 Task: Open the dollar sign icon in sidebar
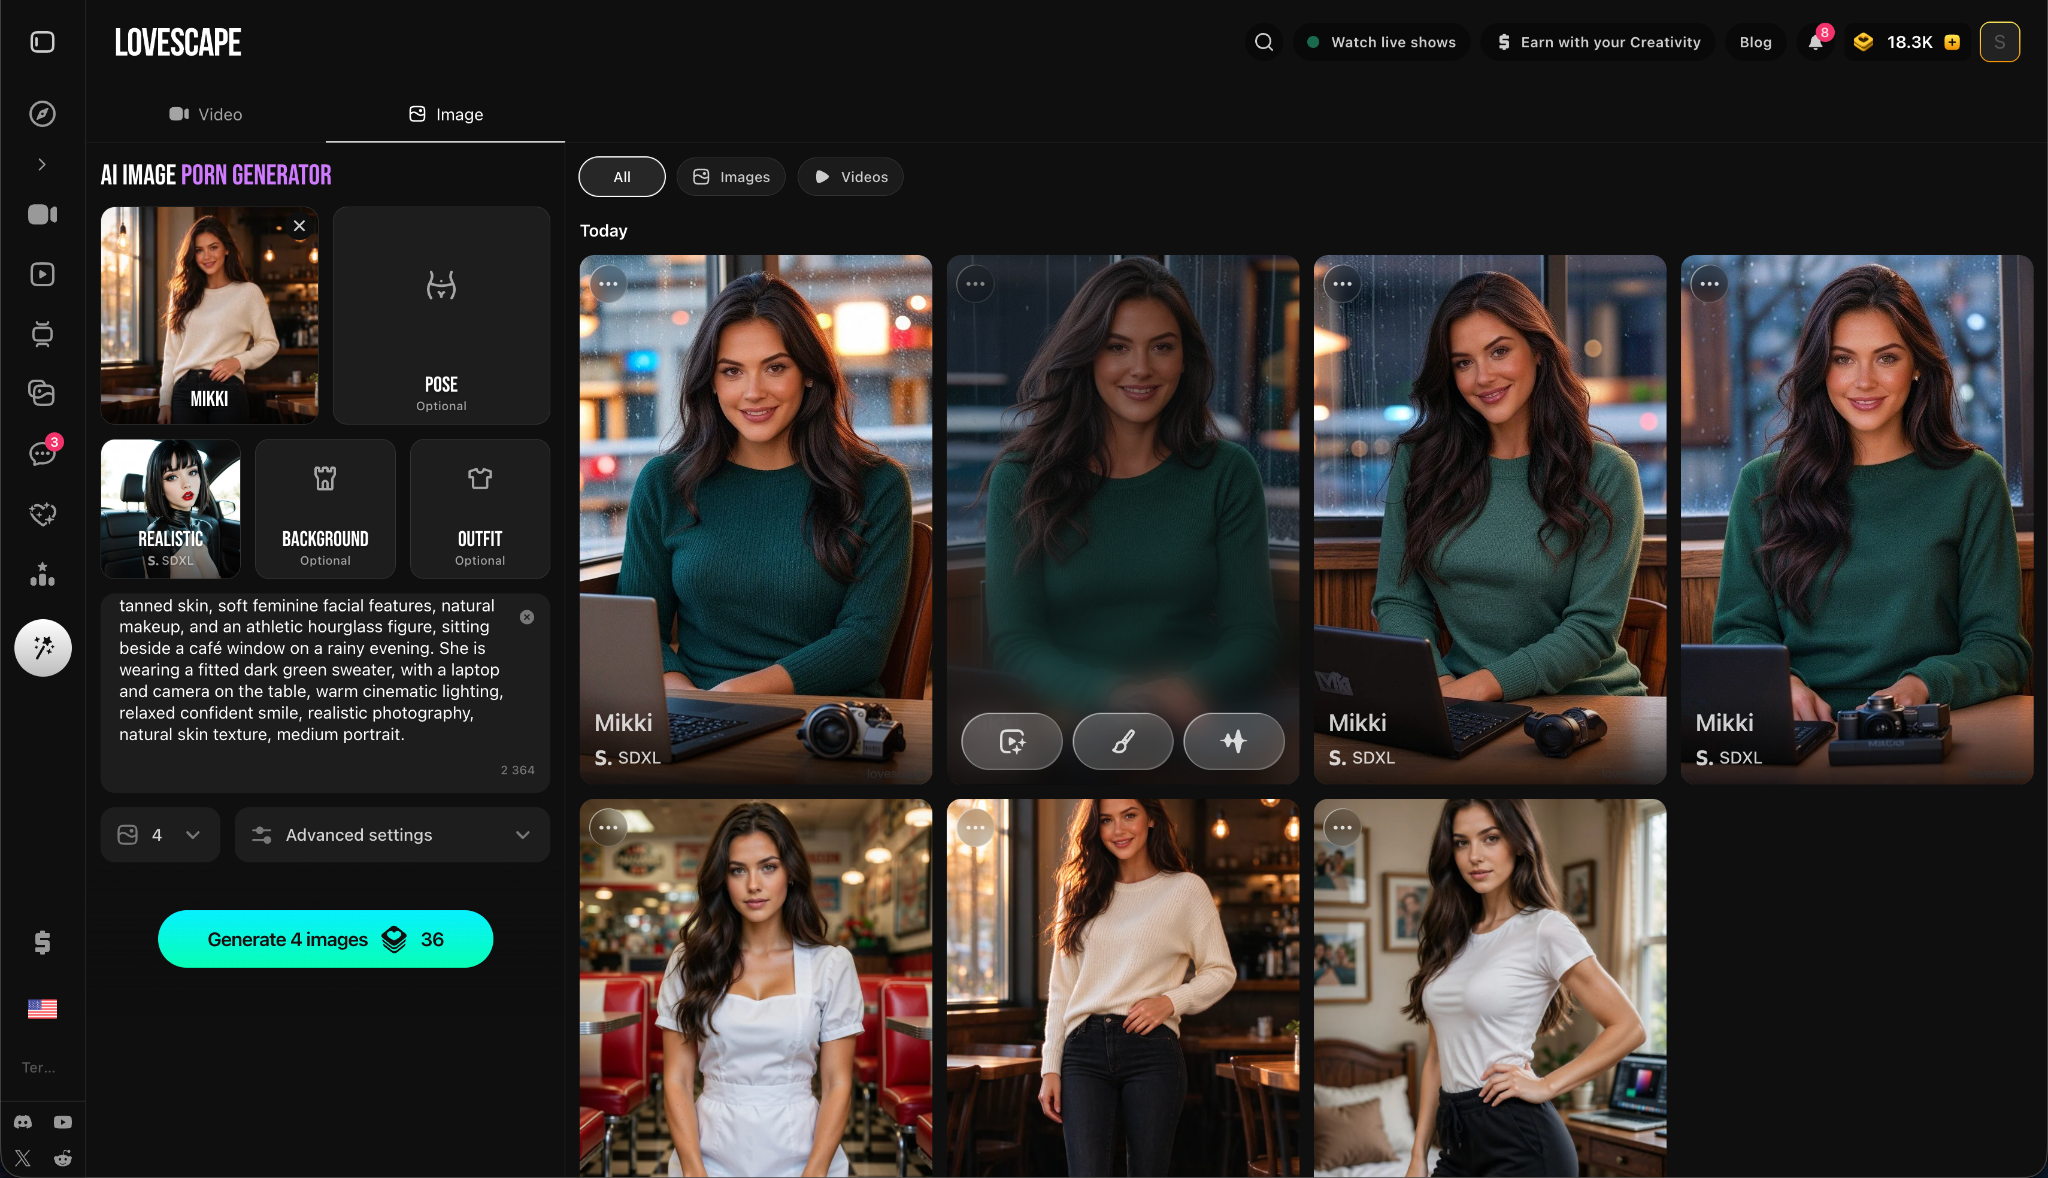(42, 942)
